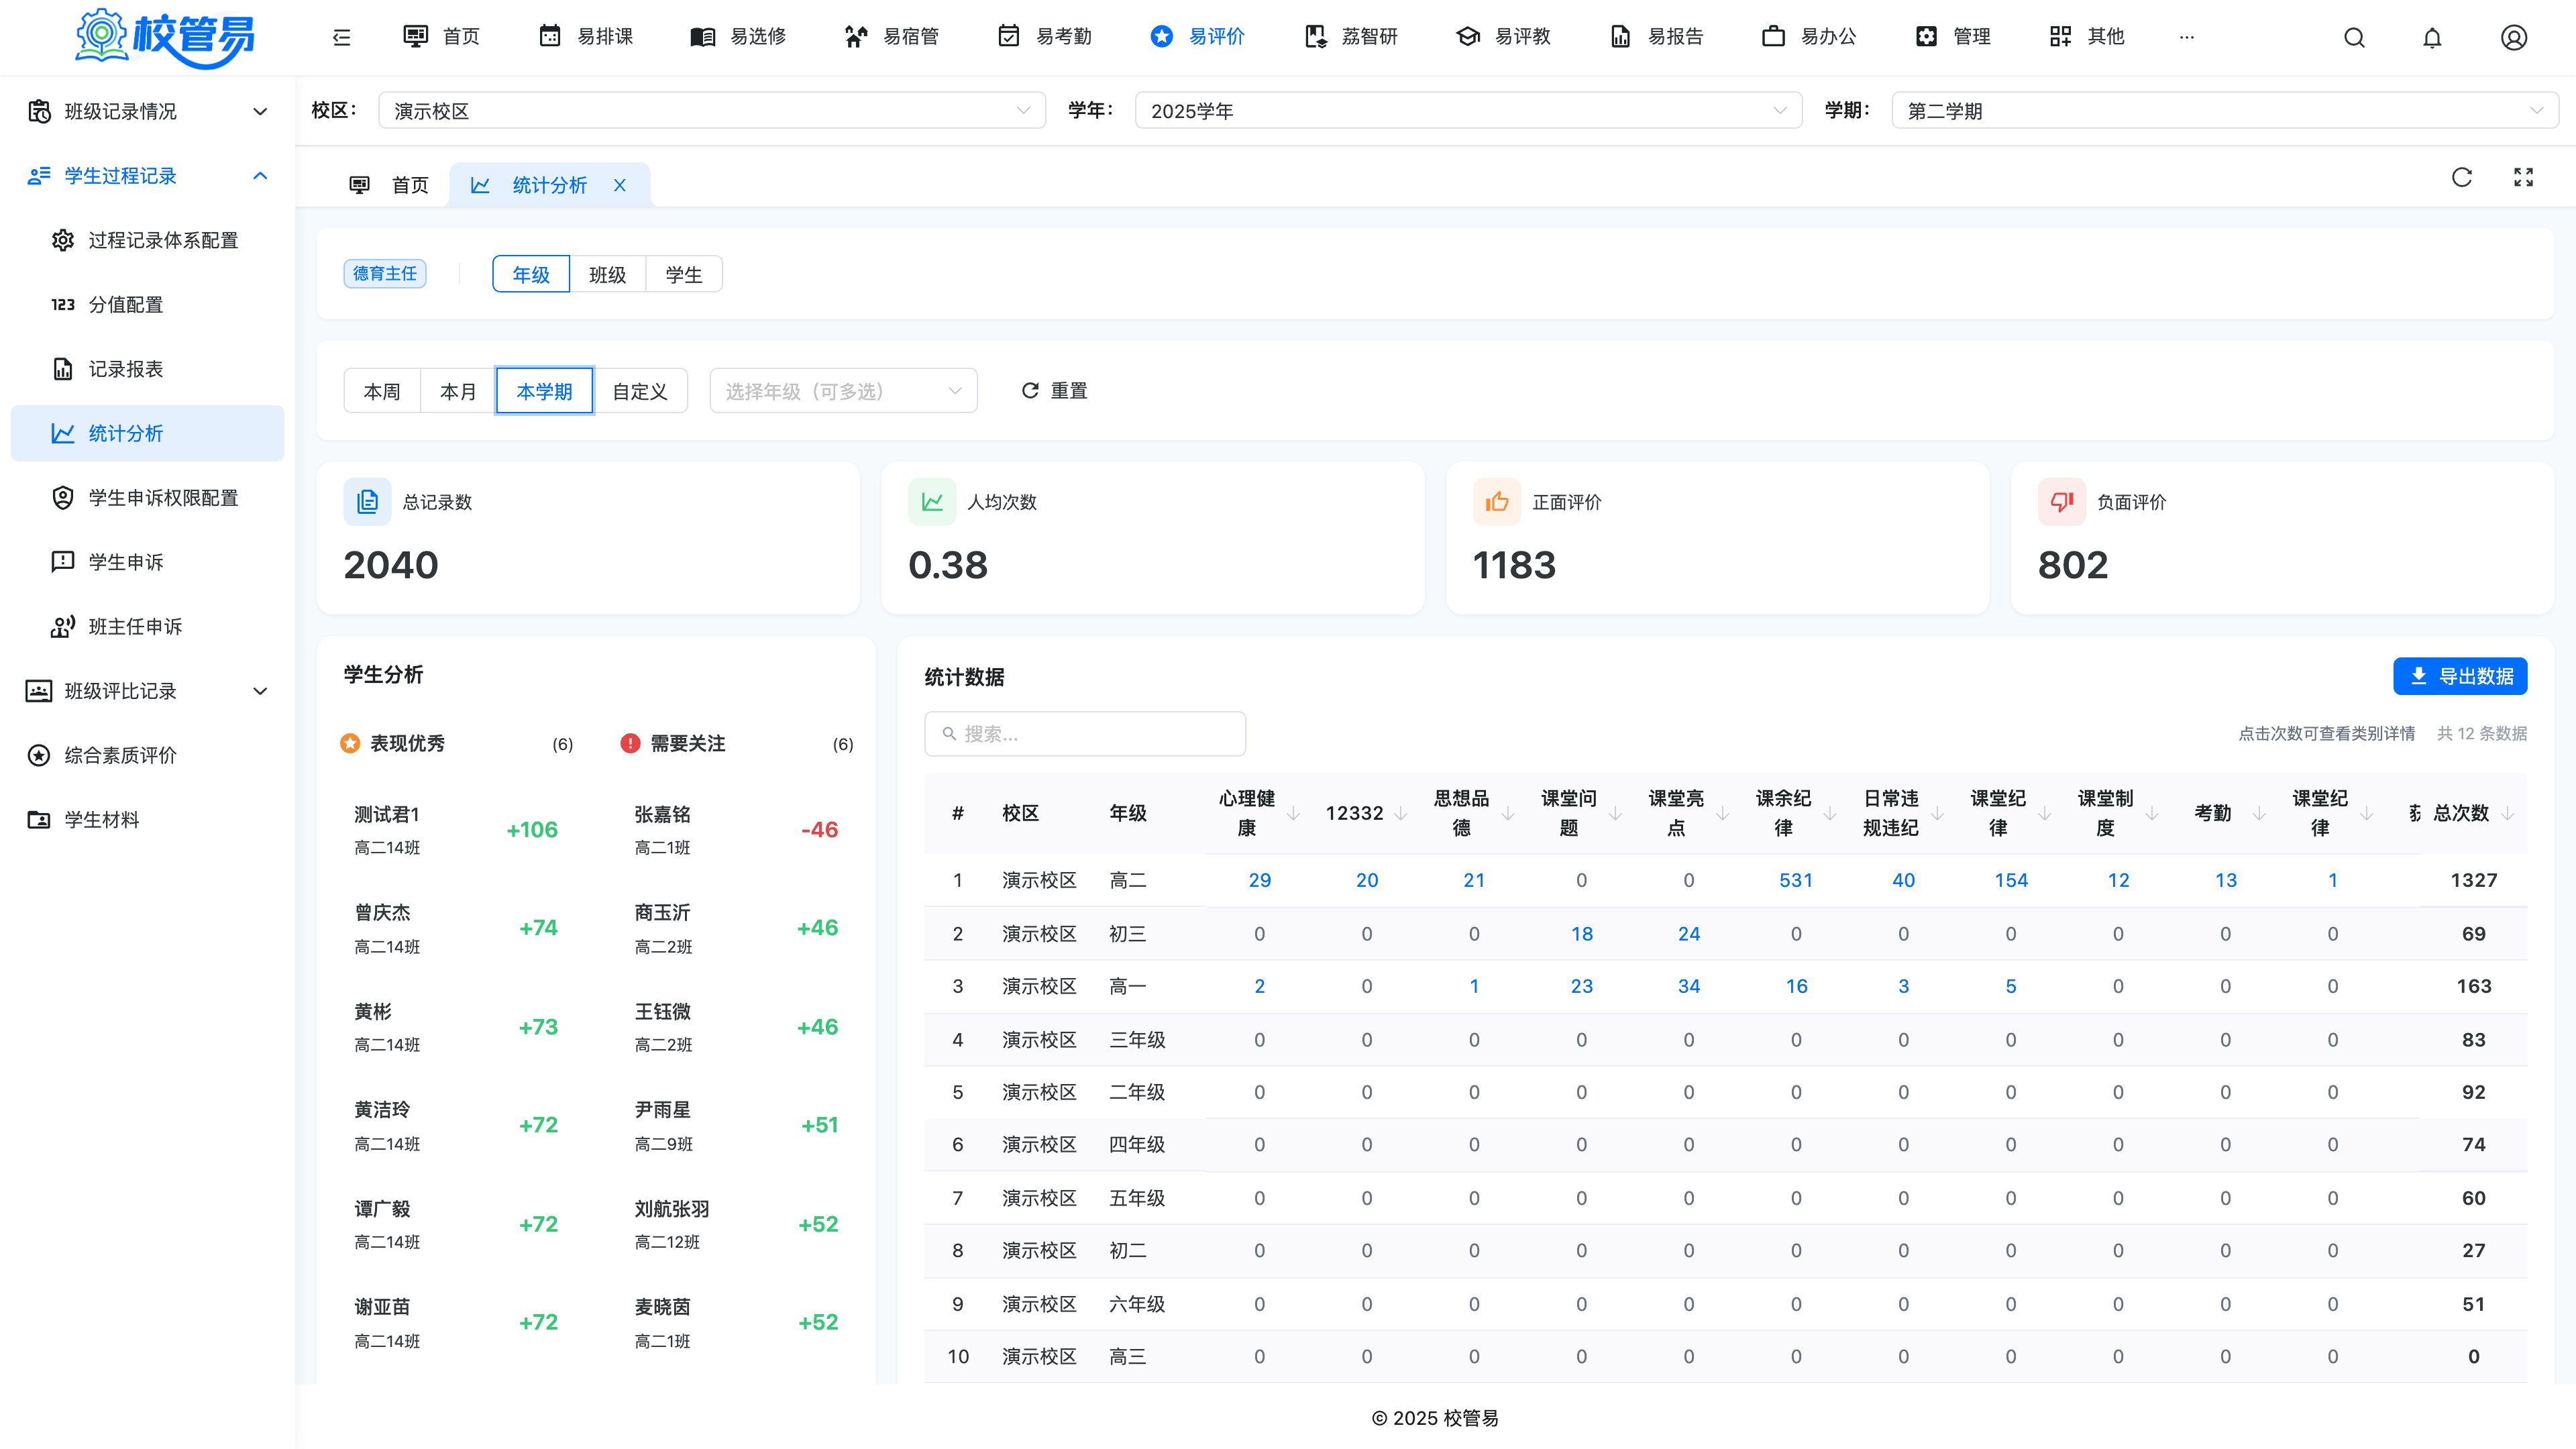Open 学生材料 in sidebar

pos(147,820)
